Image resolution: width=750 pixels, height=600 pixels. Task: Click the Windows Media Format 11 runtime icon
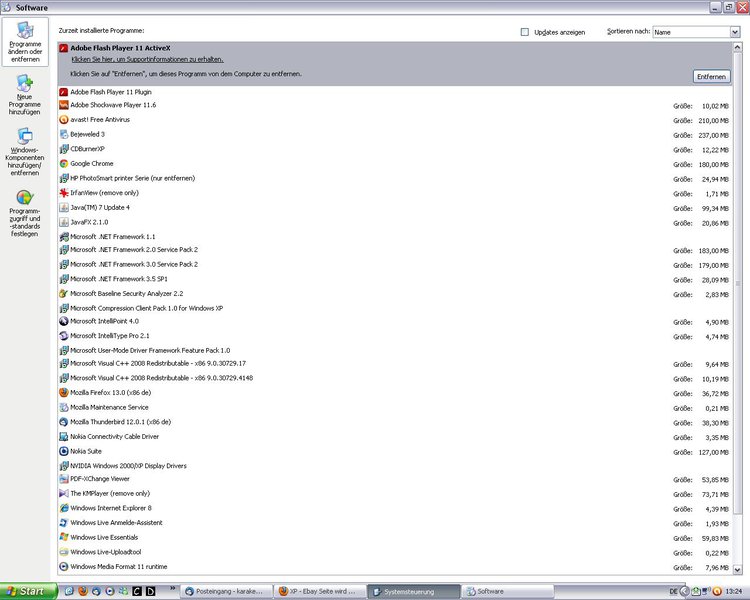pyautogui.click(x=64, y=567)
